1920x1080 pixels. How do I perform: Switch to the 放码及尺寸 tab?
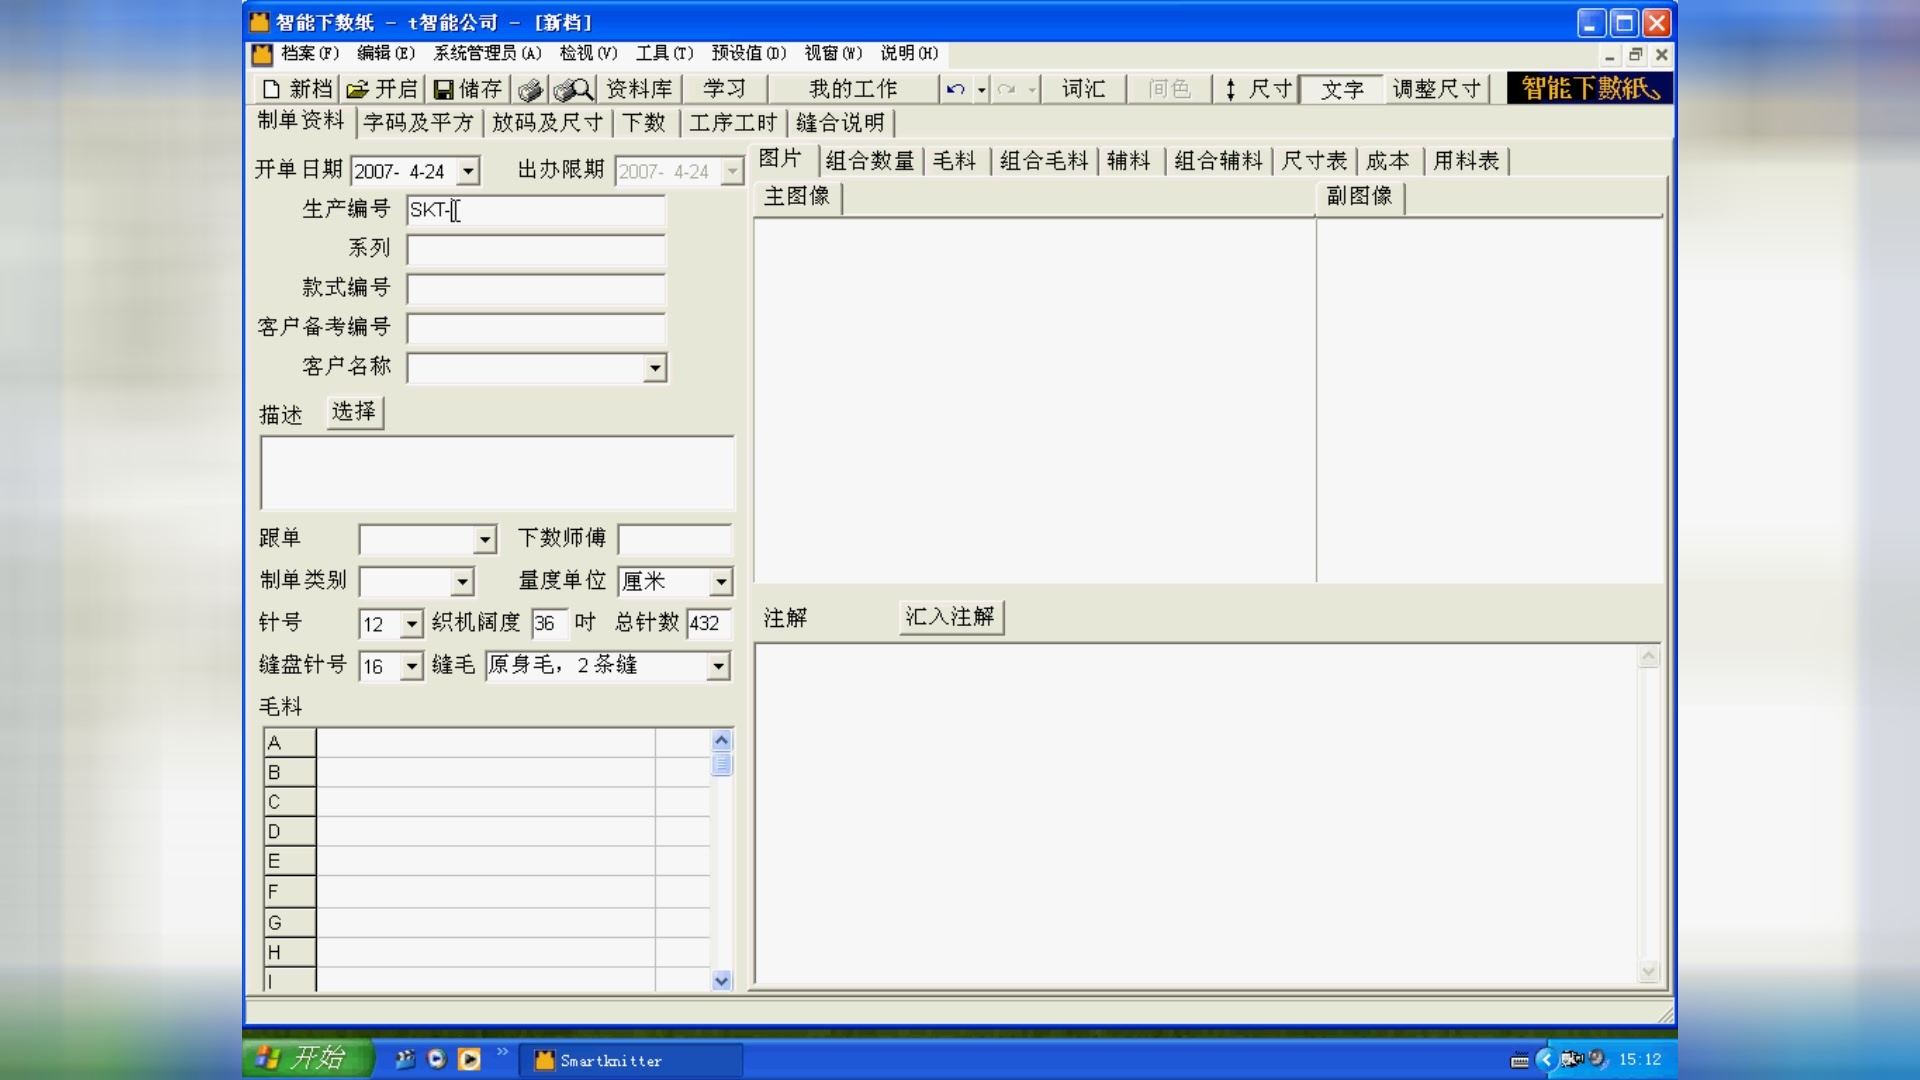[x=547, y=123]
